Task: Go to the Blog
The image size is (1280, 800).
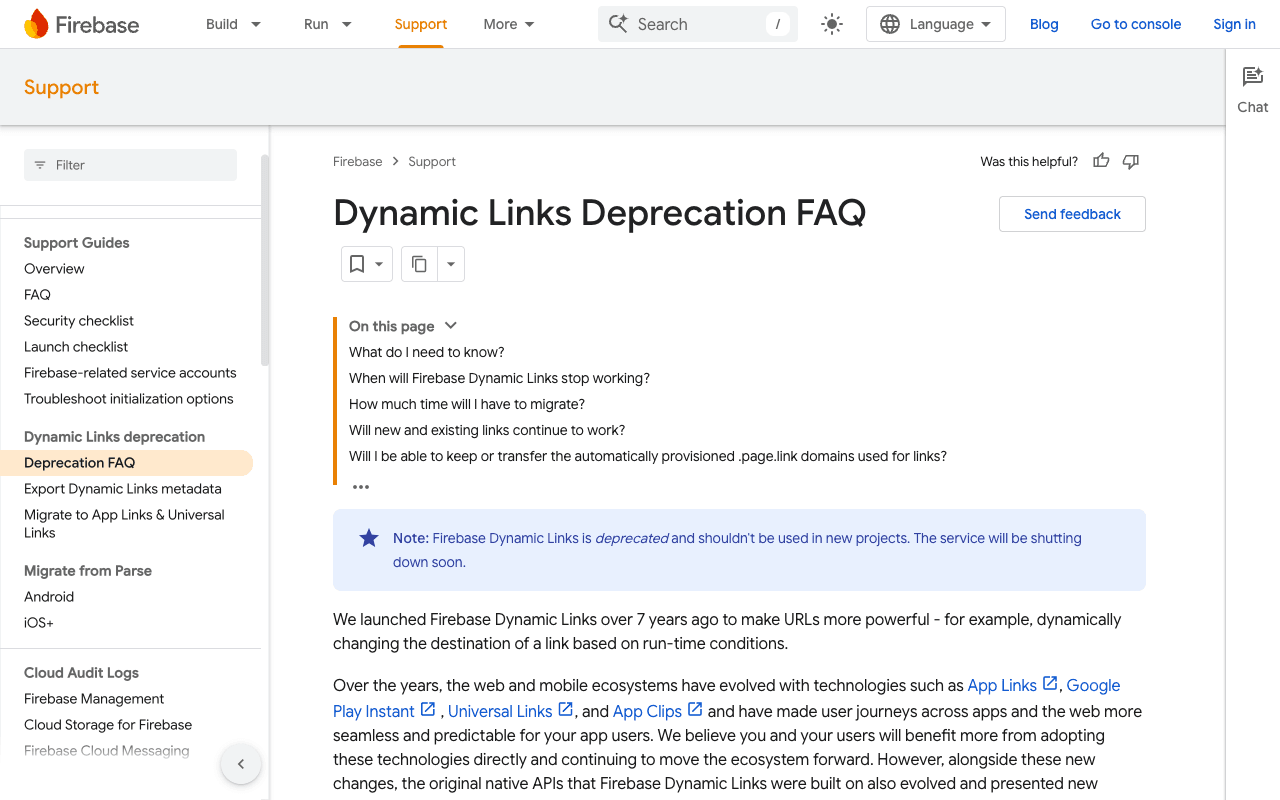Action: (x=1044, y=24)
